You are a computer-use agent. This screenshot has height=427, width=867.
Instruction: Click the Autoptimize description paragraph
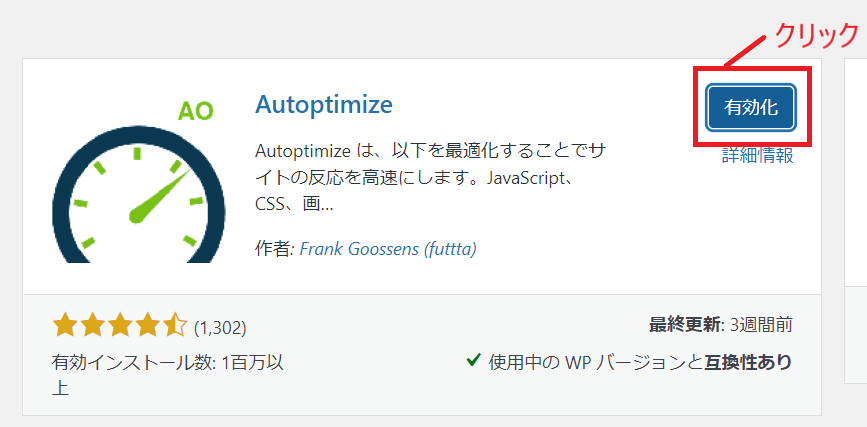(x=430, y=178)
